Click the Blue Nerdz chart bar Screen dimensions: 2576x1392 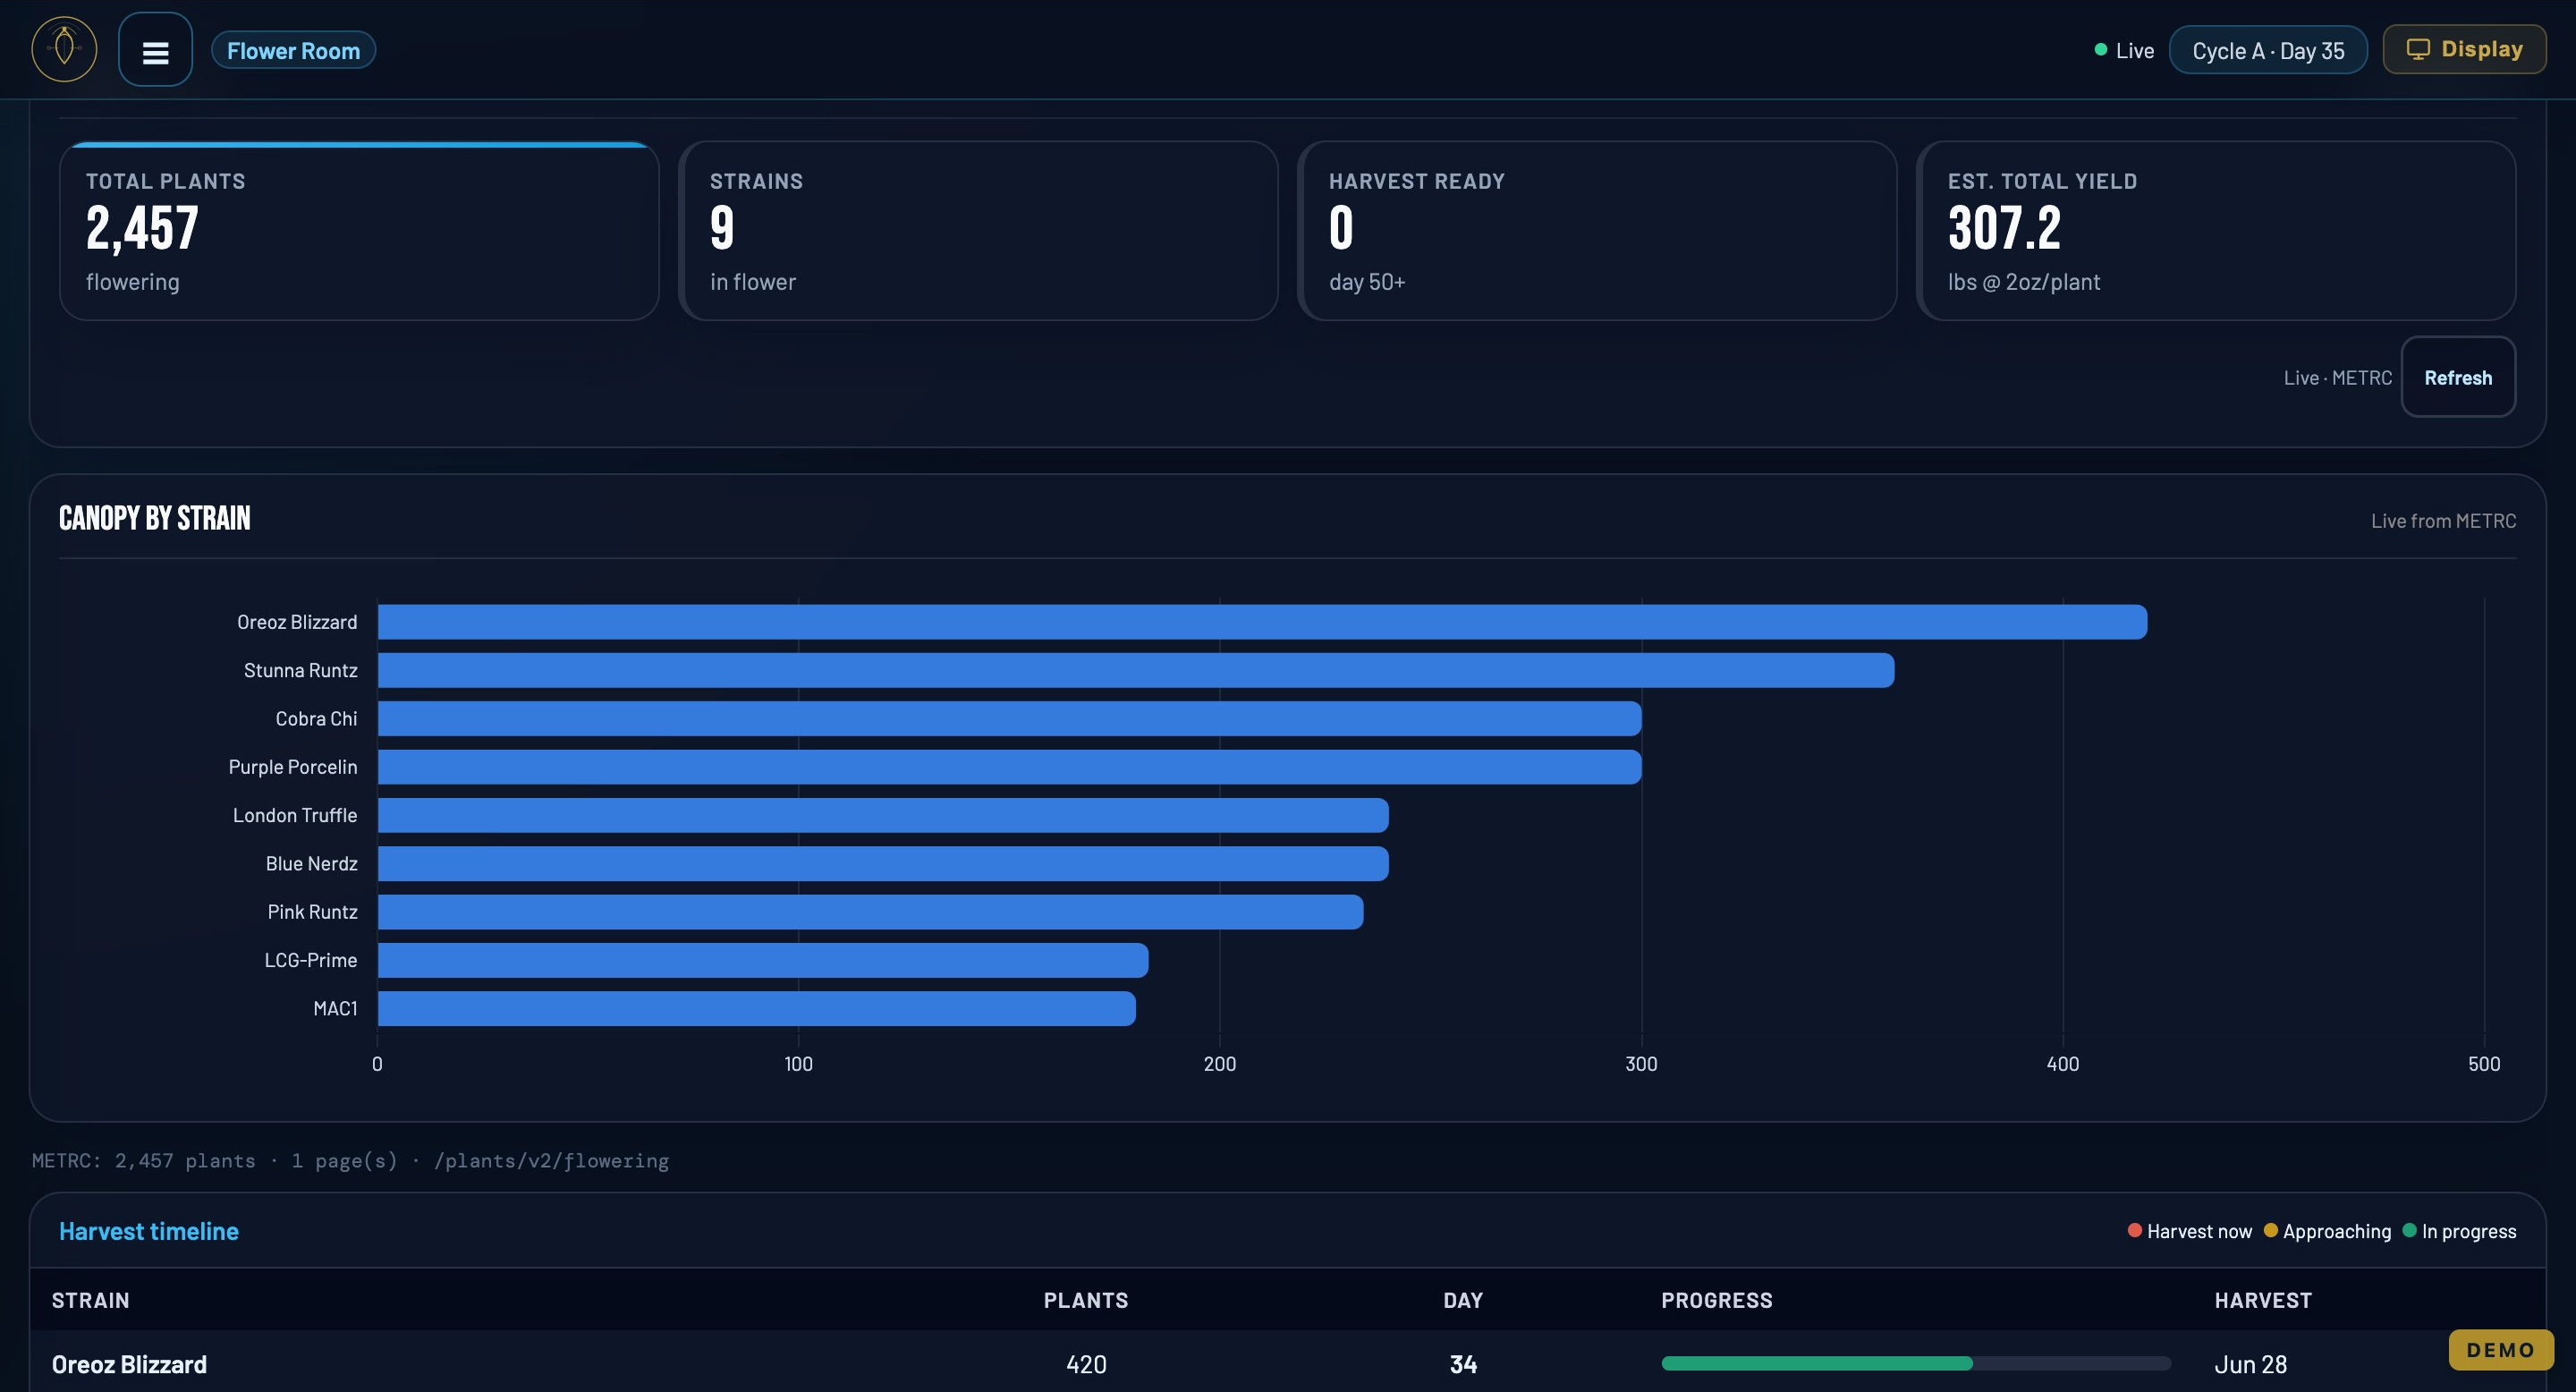[883, 863]
